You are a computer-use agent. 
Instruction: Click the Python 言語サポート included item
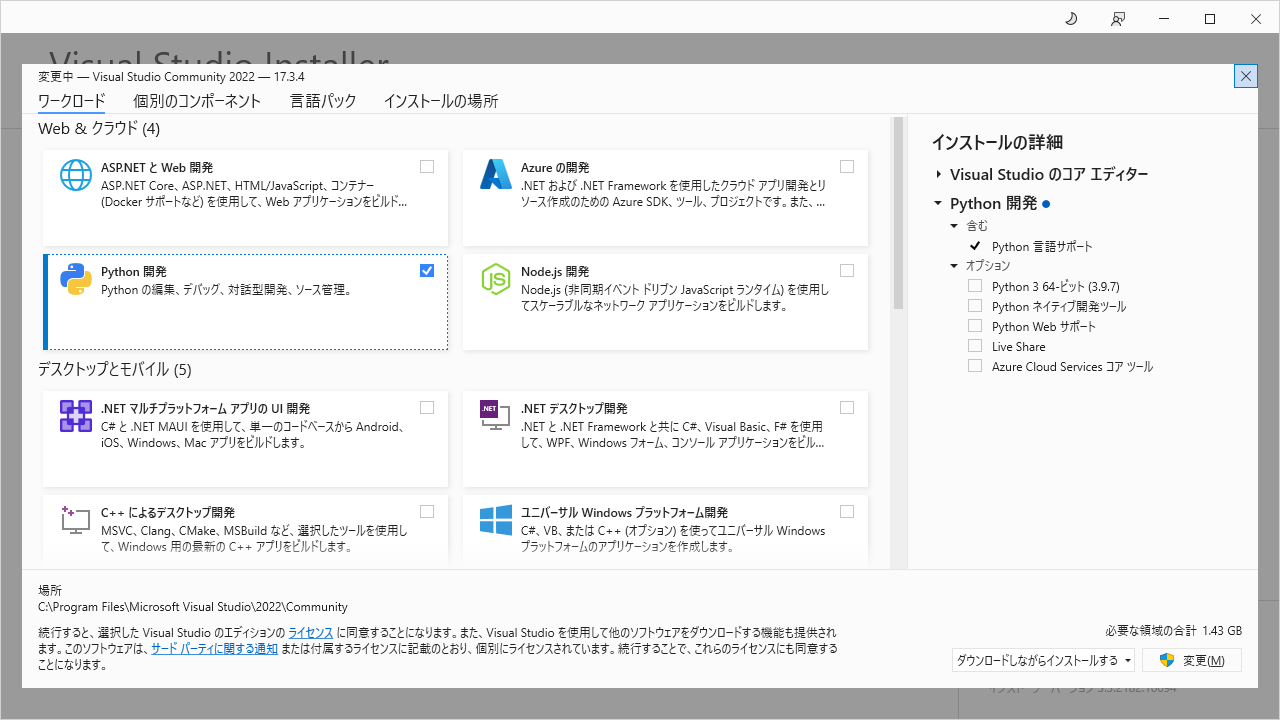pyautogui.click(x=1042, y=246)
